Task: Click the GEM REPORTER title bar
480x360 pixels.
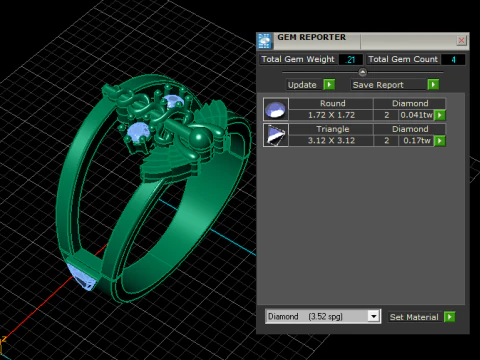Action: click(x=363, y=41)
